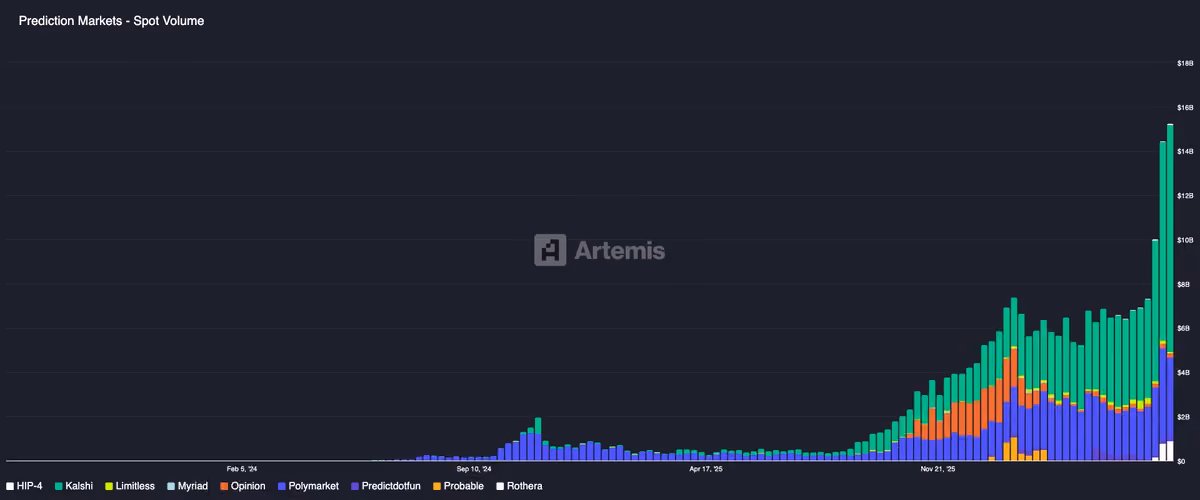Toggle the Rothera legend entry

click(521, 485)
